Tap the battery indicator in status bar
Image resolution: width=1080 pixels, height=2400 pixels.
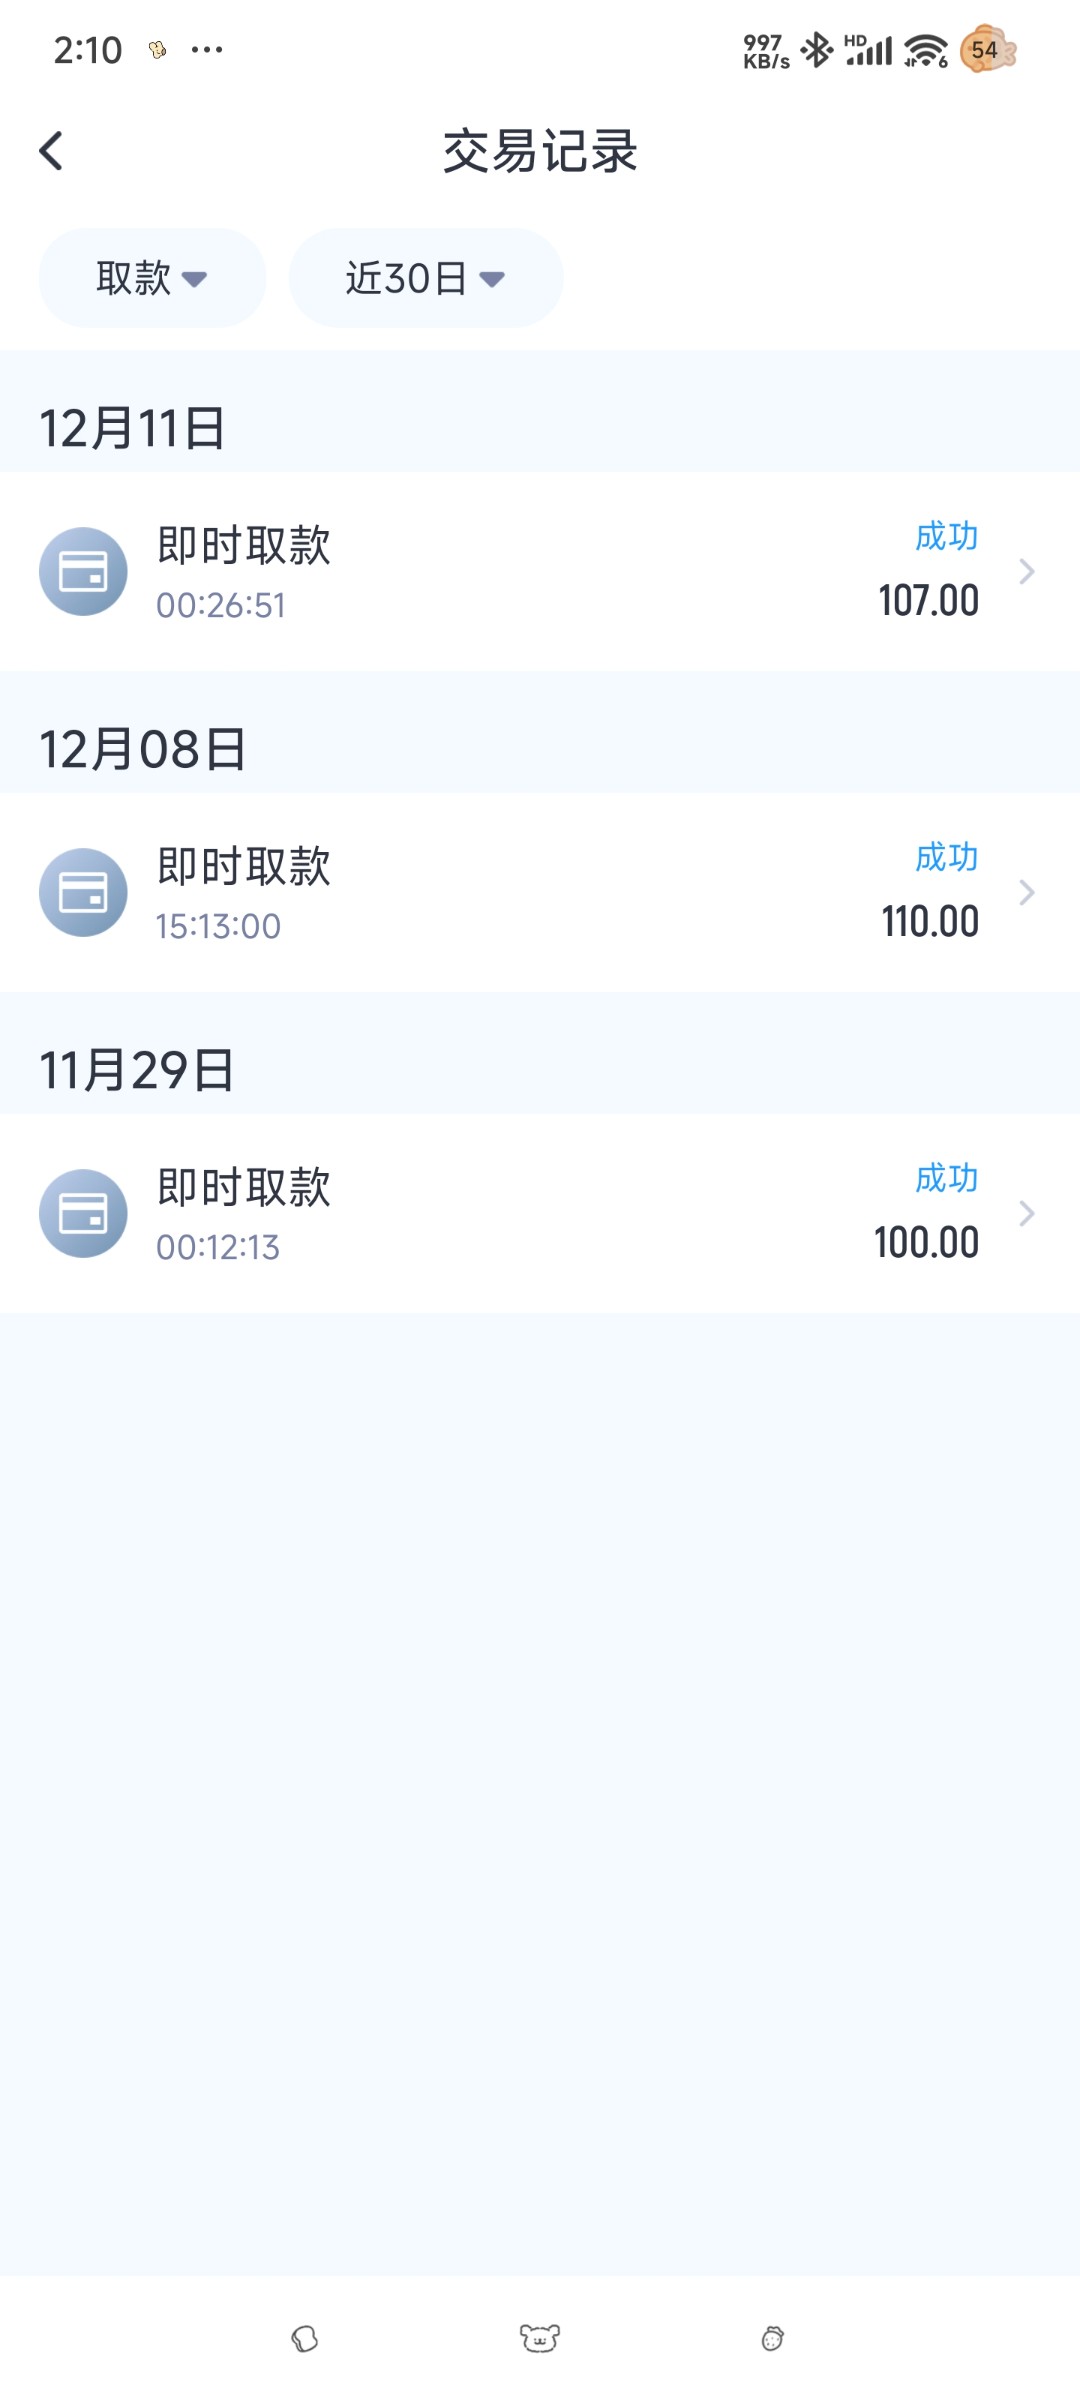(x=987, y=50)
